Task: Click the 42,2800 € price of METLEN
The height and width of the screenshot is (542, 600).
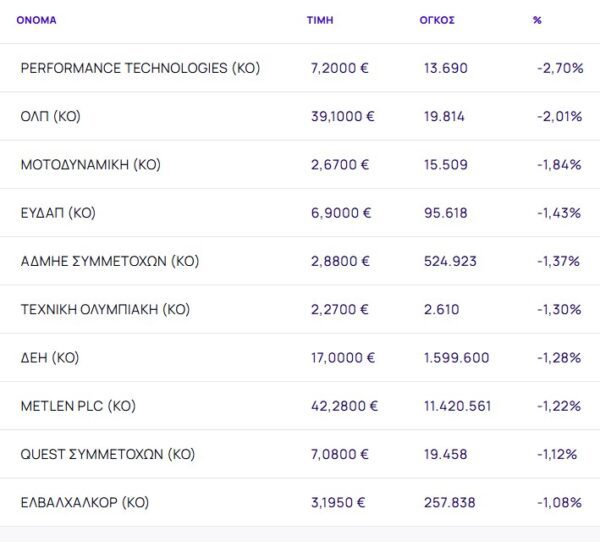Action: (345, 406)
